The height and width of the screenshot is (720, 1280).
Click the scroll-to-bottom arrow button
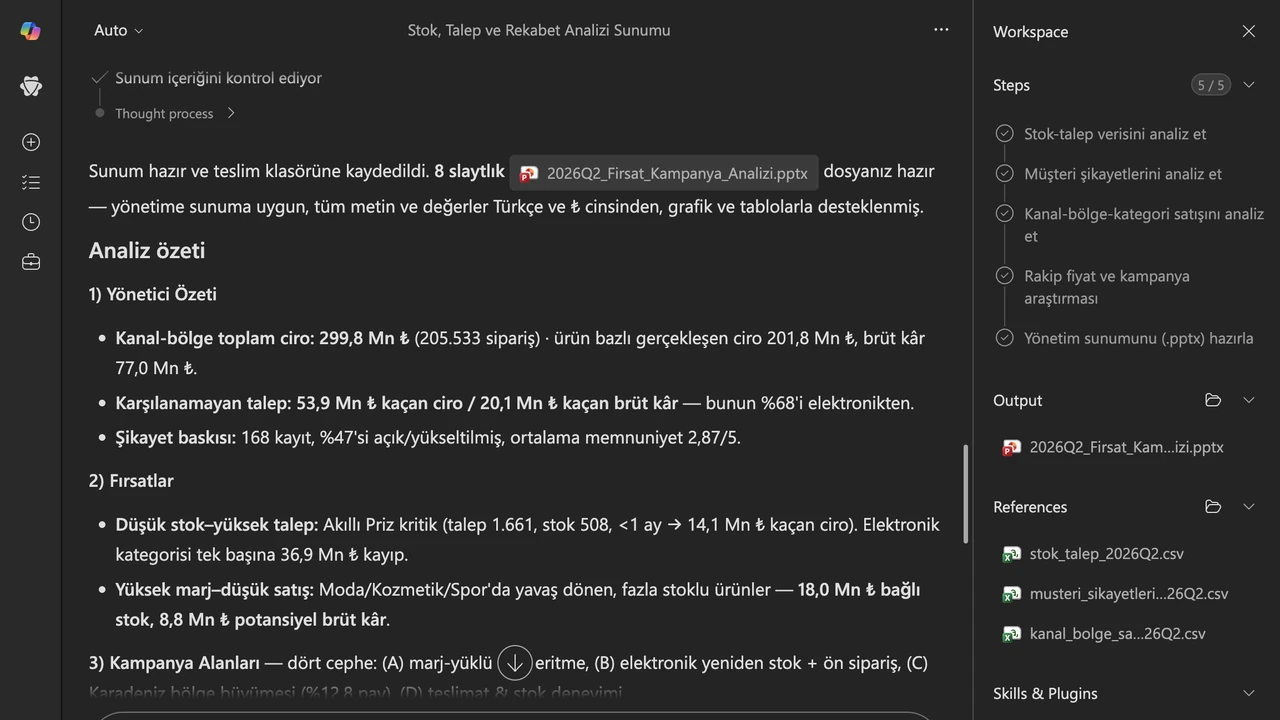514,663
